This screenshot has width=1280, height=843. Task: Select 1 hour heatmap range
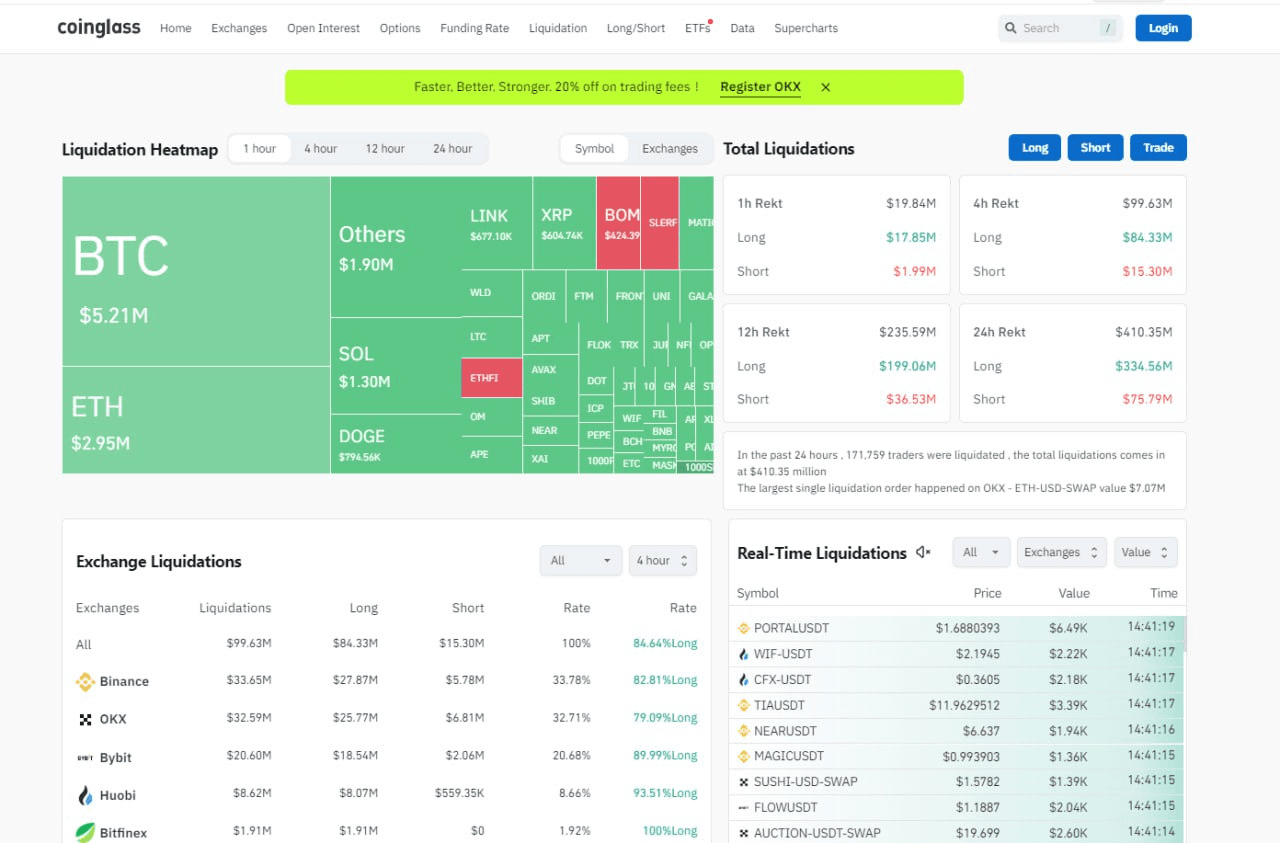click(x=259, y=148)
